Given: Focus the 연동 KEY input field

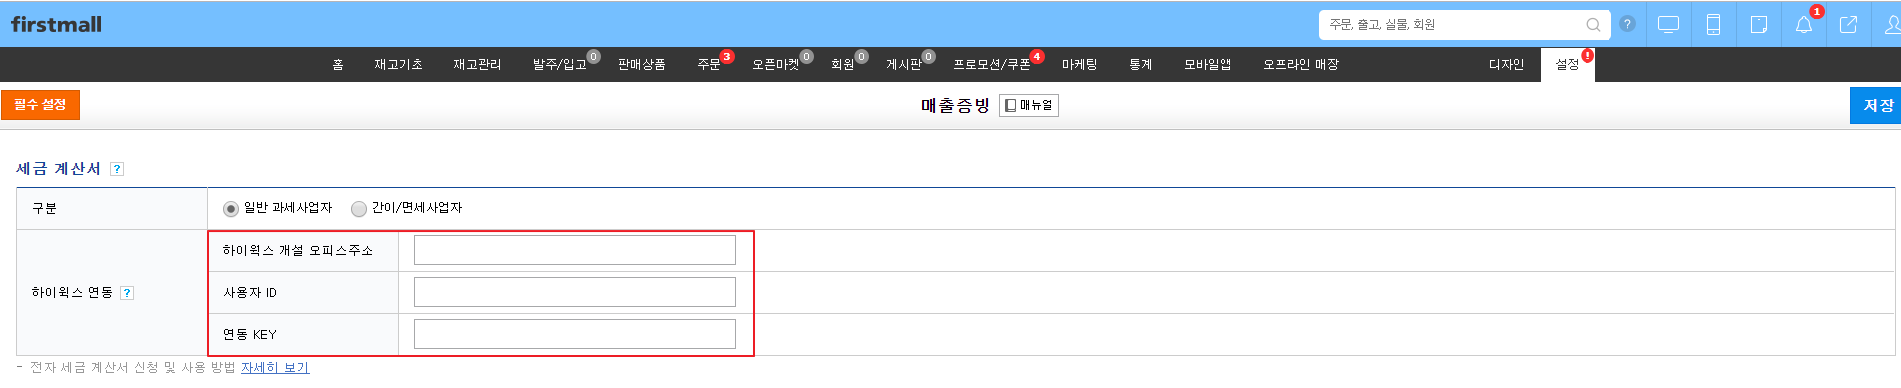Looking at the screenshot, I should click(575, 334).
